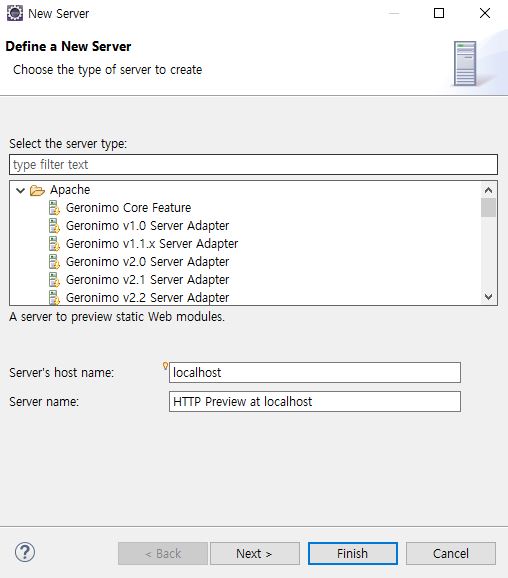
Task: Click the Finish button
Action: 353,553
